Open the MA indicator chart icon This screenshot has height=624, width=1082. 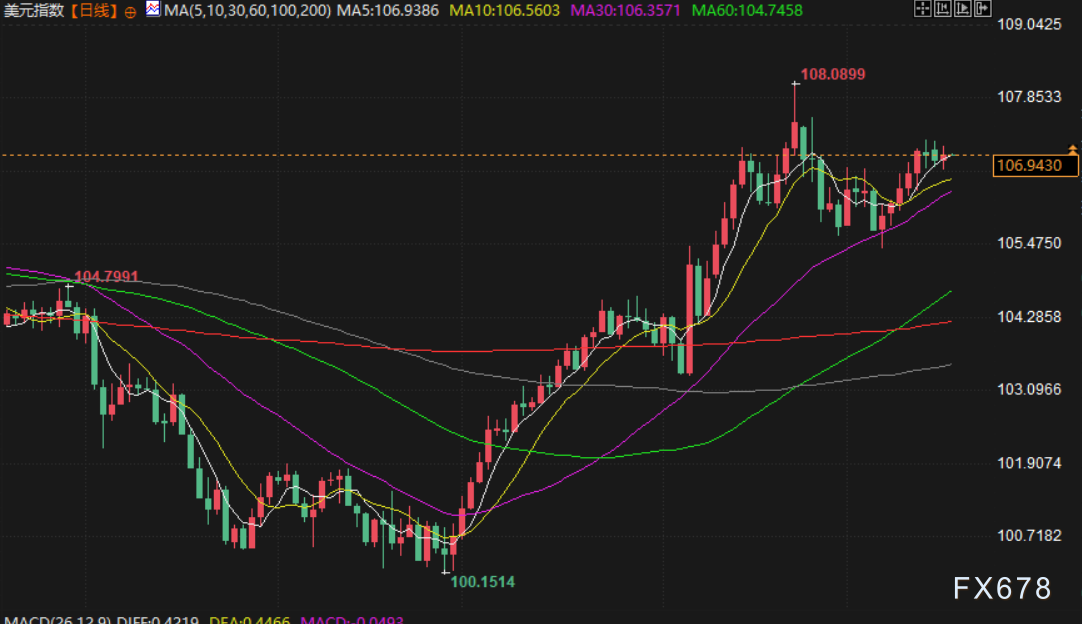click(153, 9)
